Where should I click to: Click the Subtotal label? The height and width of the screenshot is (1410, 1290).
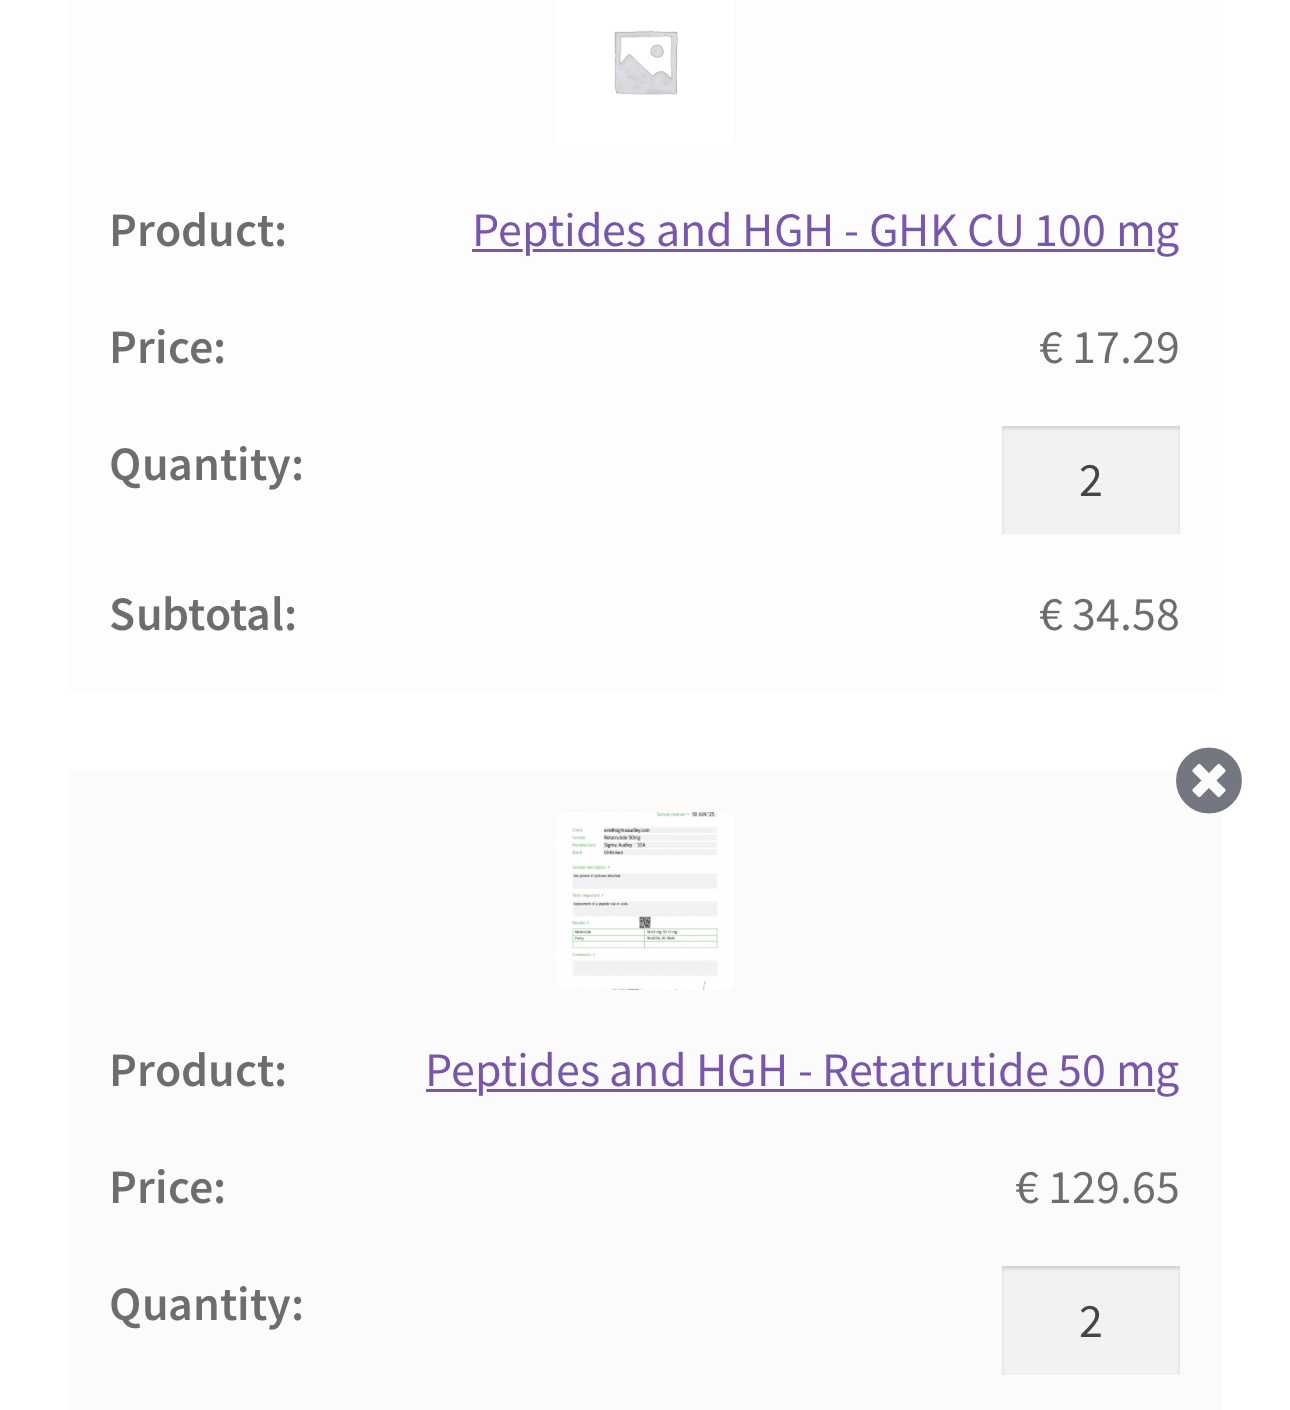[203, 615]
